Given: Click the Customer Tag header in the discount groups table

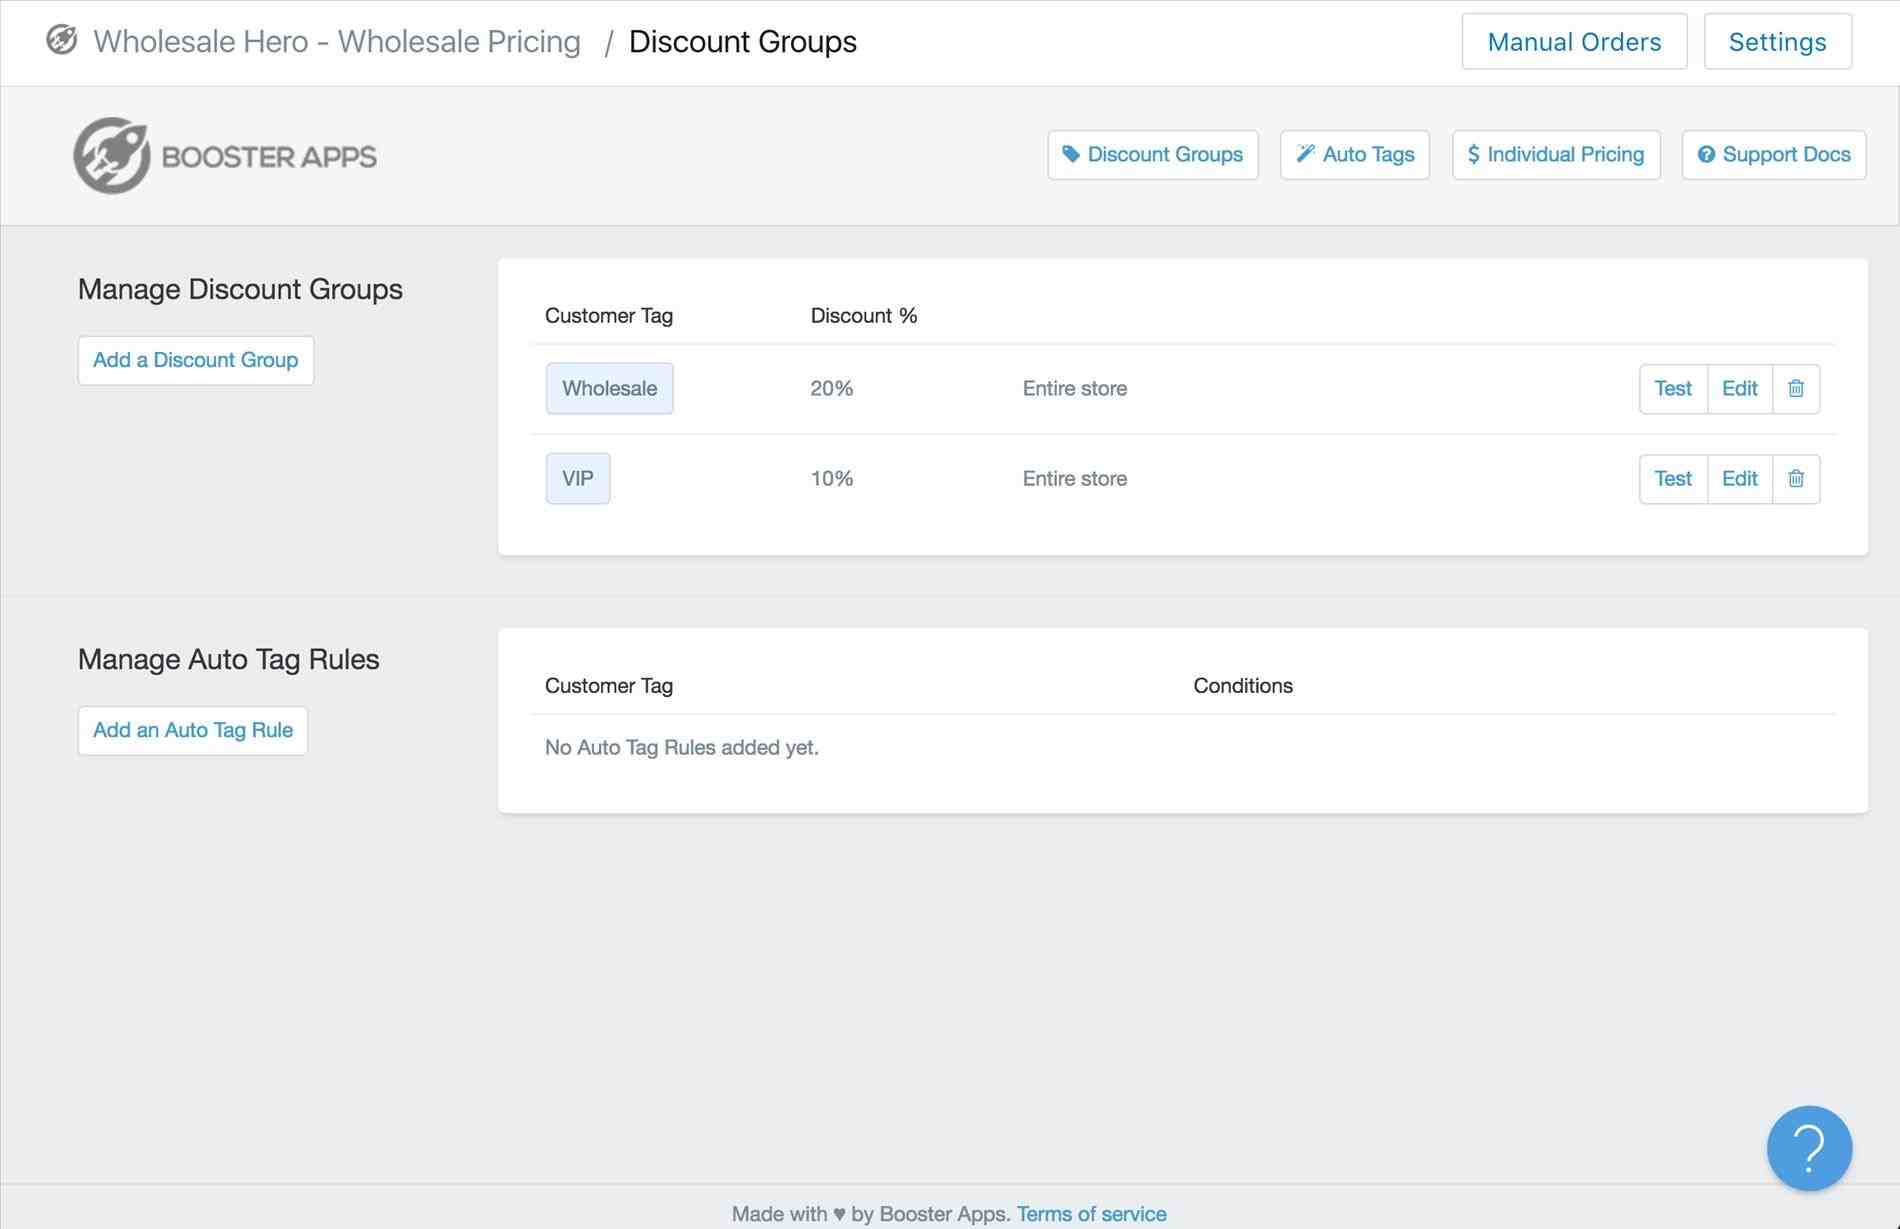Looking at the screenshot, I should click(609, 315).
